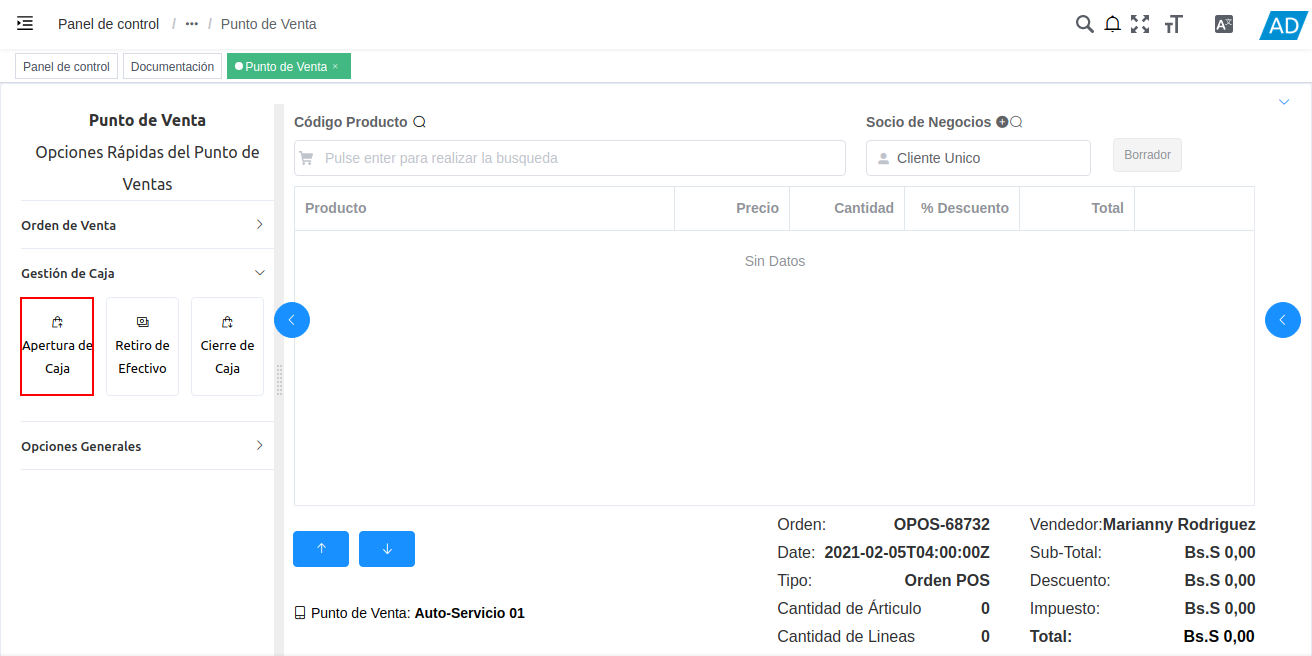1312x656 pixels.
Task: Open the Documentación tab
Action: coord(172,65)
